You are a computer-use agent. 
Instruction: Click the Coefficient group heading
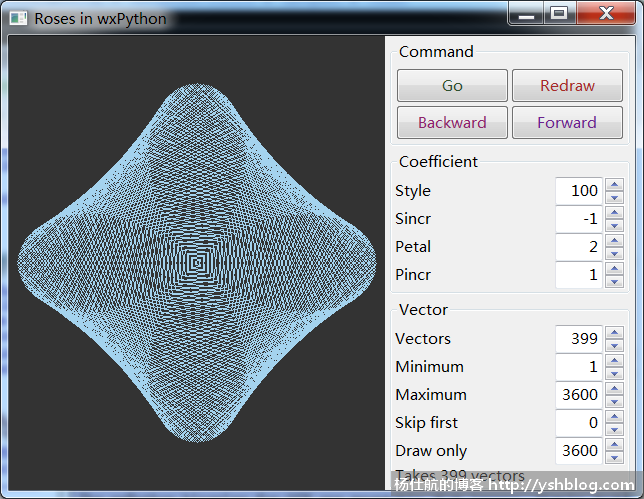(438, 161)
